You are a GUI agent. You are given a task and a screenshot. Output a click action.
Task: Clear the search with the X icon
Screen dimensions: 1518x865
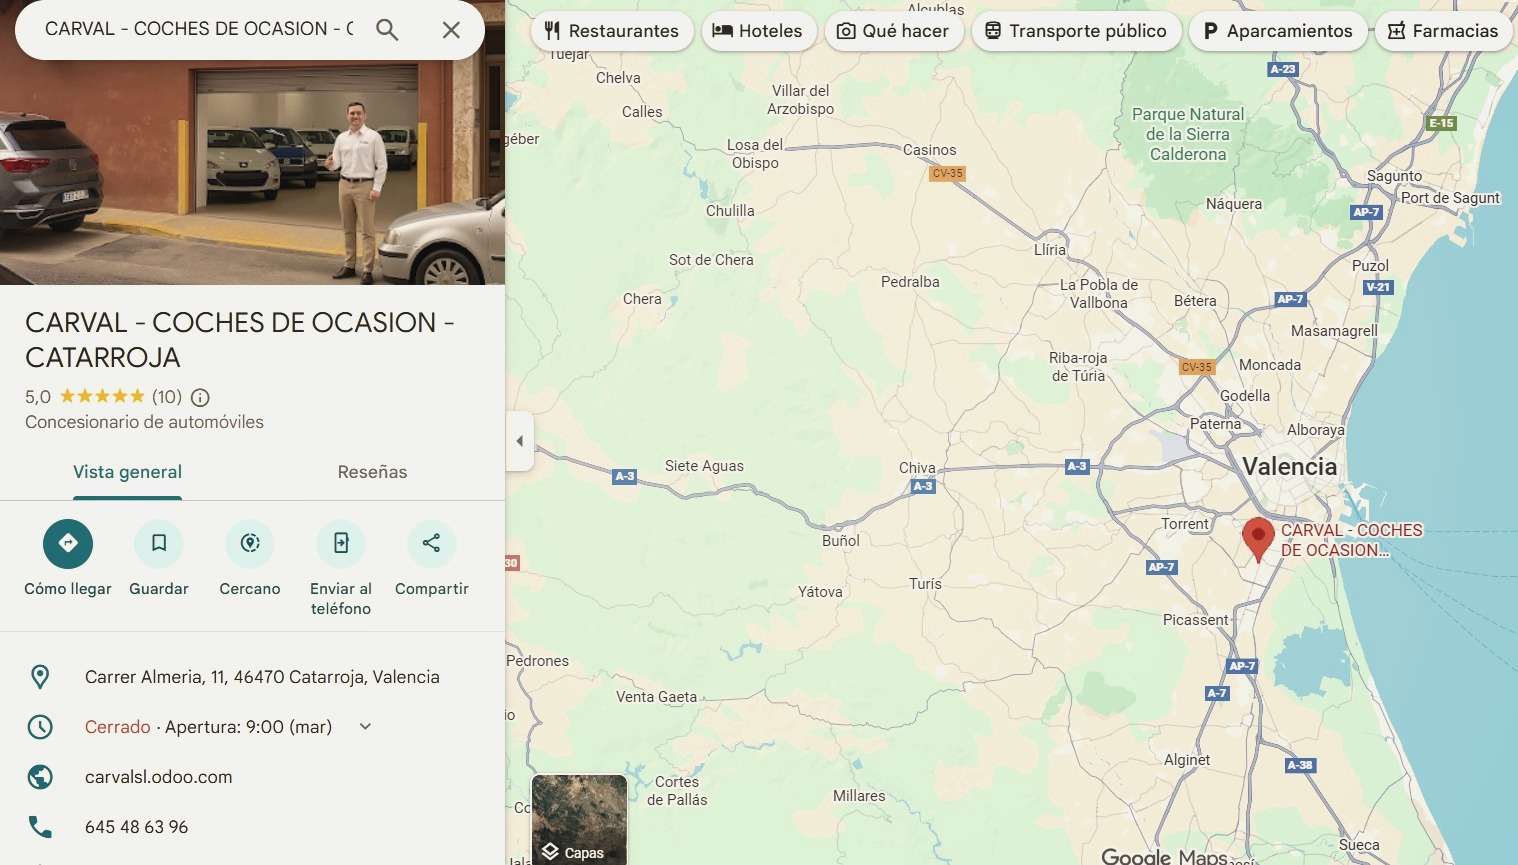point(451,30)
